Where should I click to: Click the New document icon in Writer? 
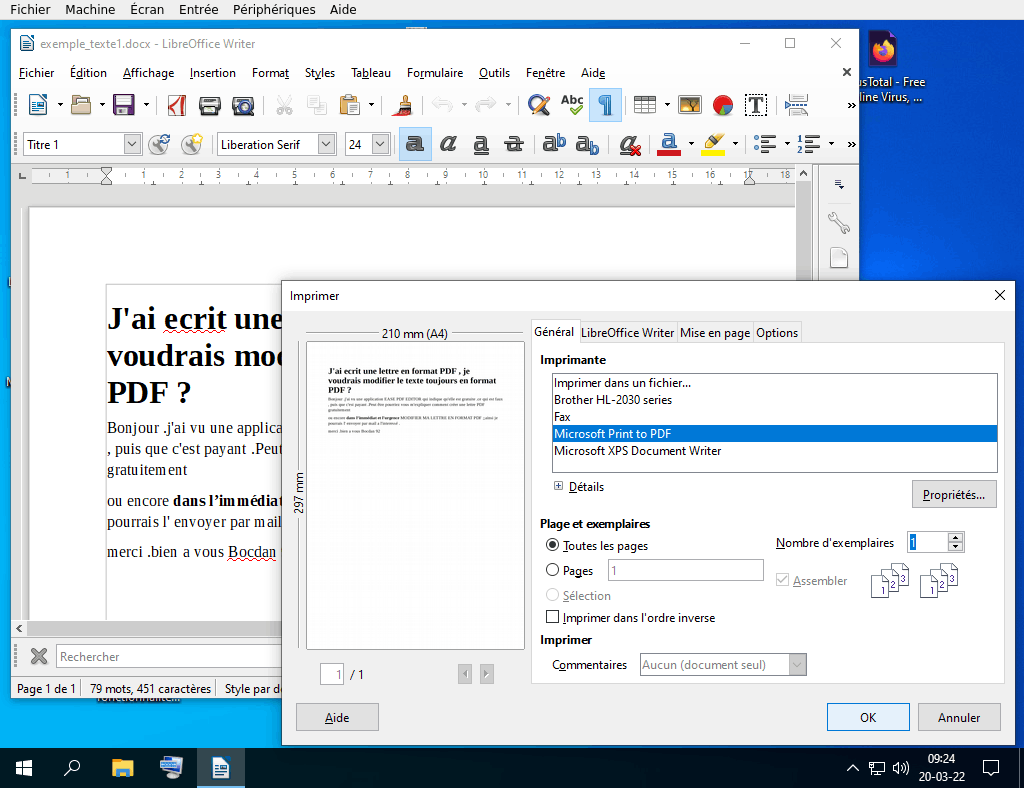pyautogui.click(x=38, y=104)
